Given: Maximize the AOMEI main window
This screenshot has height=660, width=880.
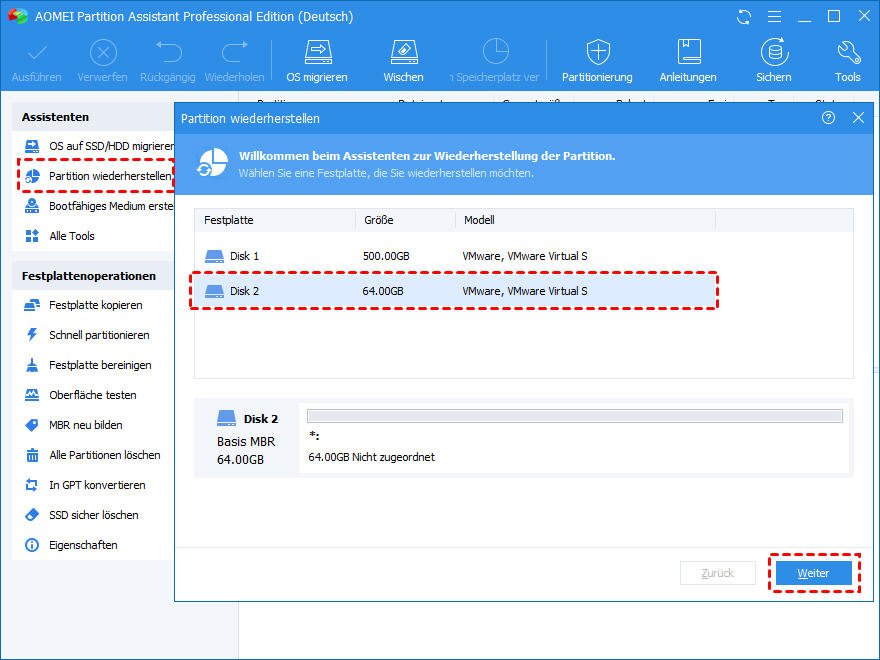Looking at the screenshot, I should 834,17.
